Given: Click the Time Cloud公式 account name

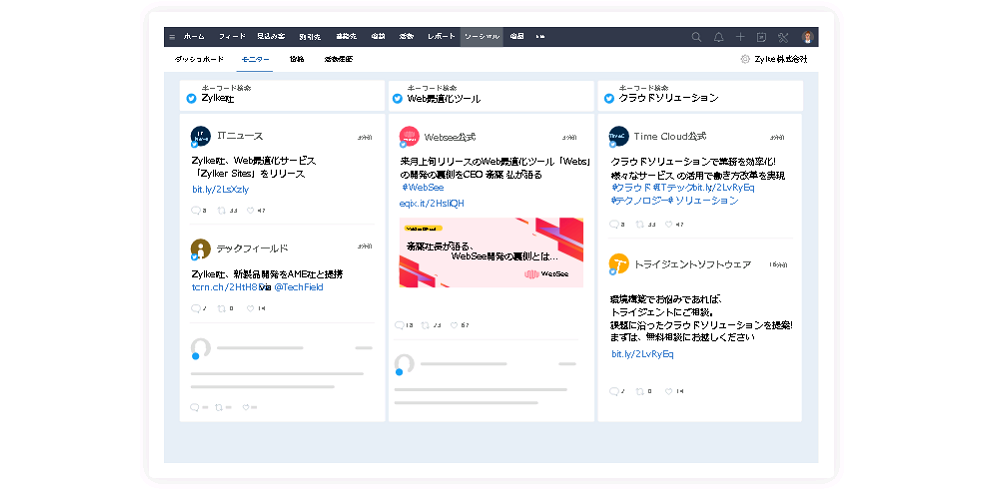Looking at the screenshot, I should point(670,136).
